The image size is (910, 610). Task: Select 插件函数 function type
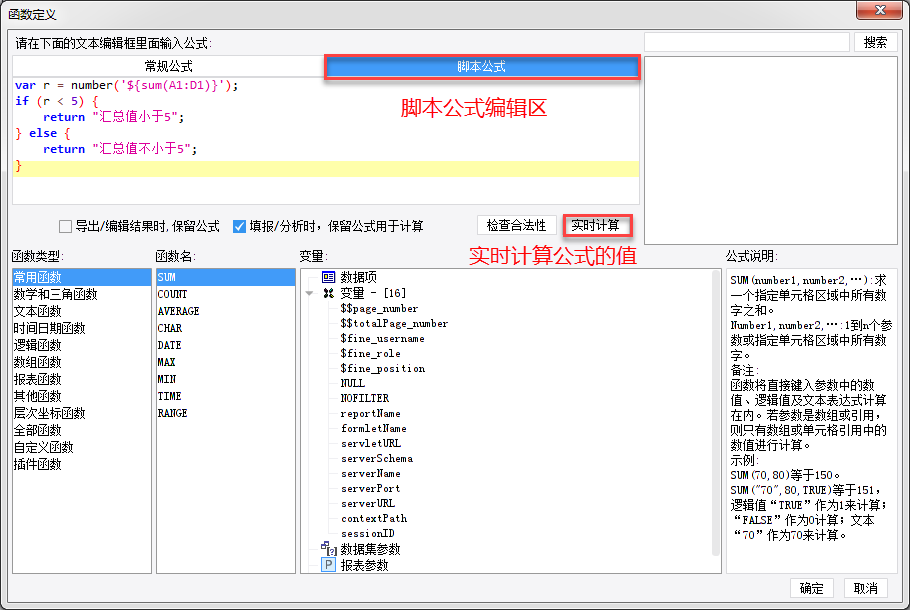(81, 464)
